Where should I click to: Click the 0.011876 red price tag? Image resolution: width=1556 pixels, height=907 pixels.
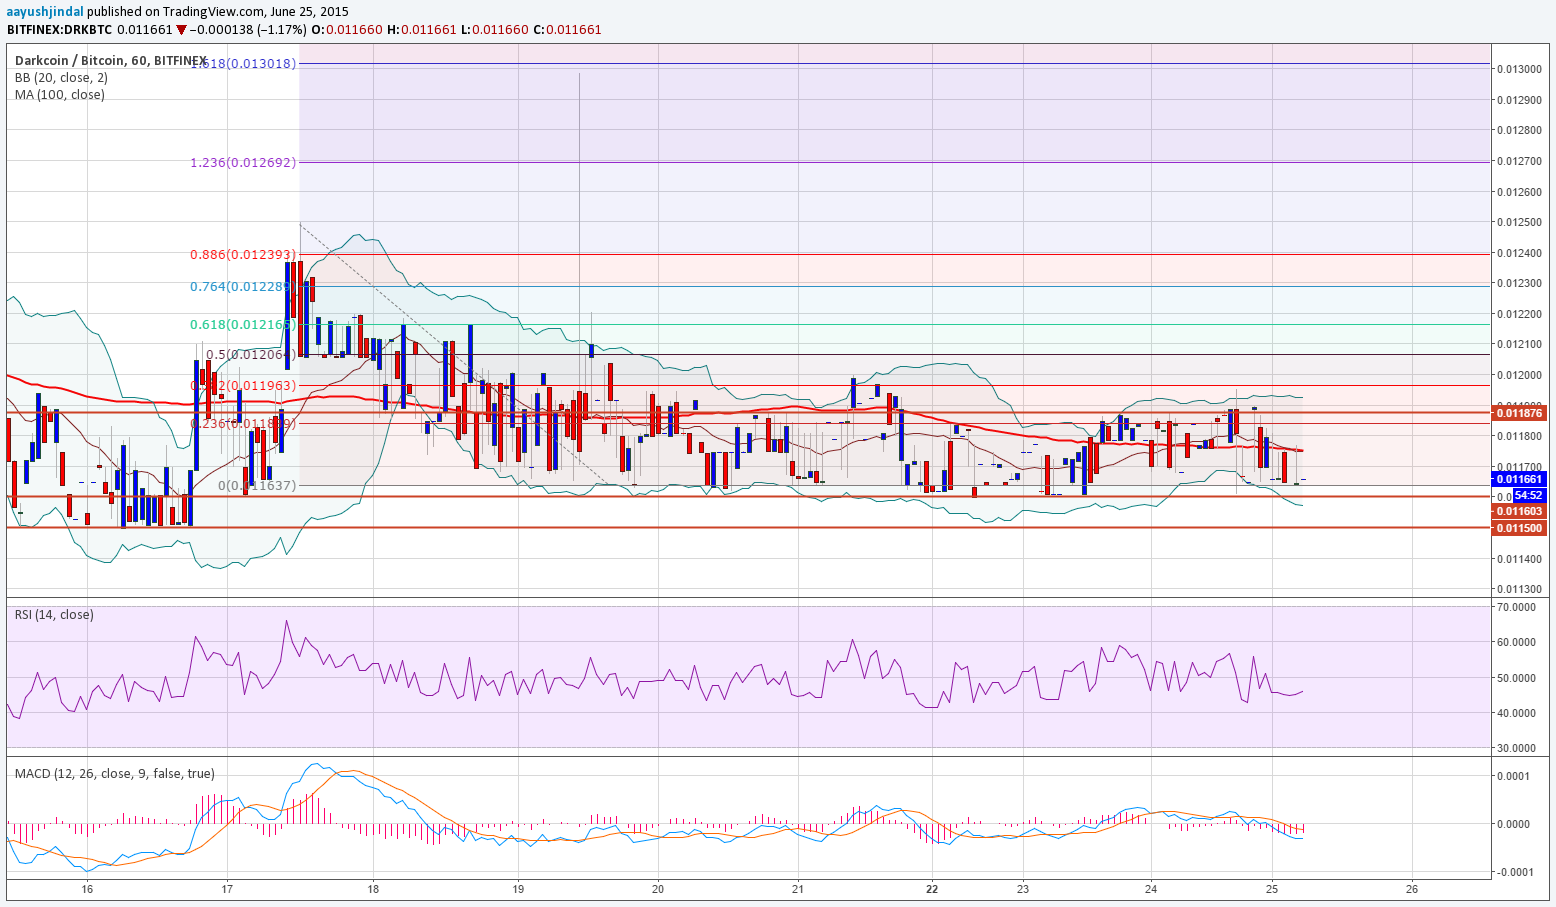[x=1519, y=412]
